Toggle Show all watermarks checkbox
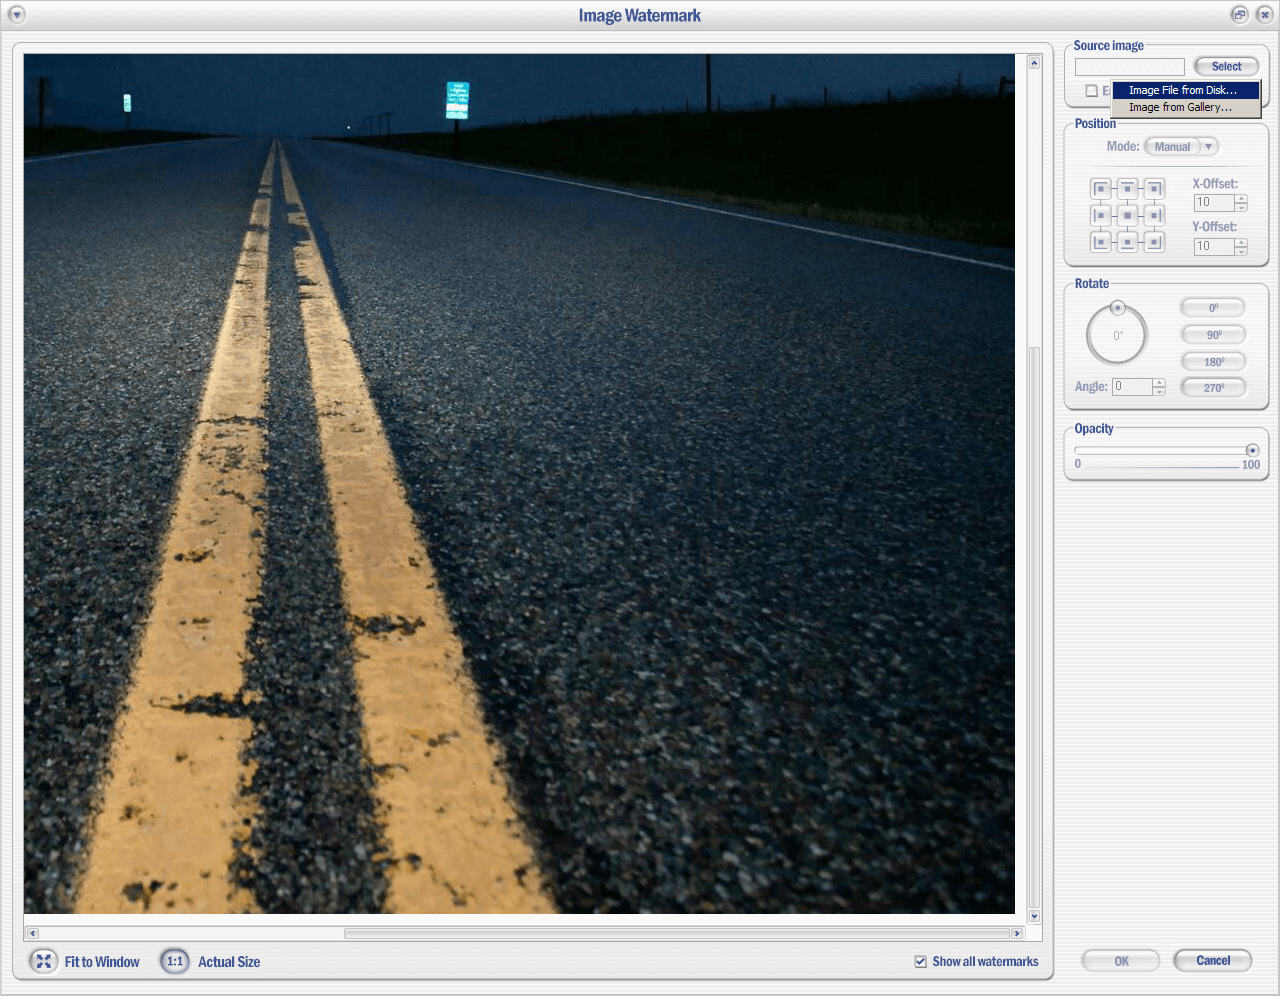Image resolution: width=1280 pixels, height=996 pixels. [x=920, y=962]
